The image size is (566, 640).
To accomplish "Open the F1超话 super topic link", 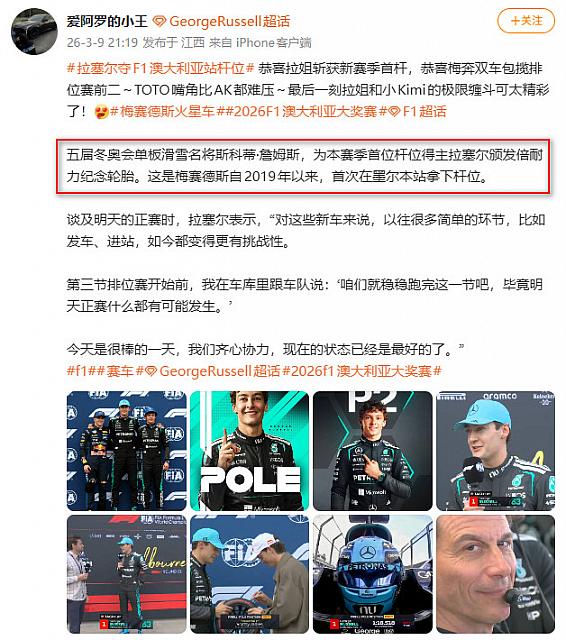I will tap(417, 111).
